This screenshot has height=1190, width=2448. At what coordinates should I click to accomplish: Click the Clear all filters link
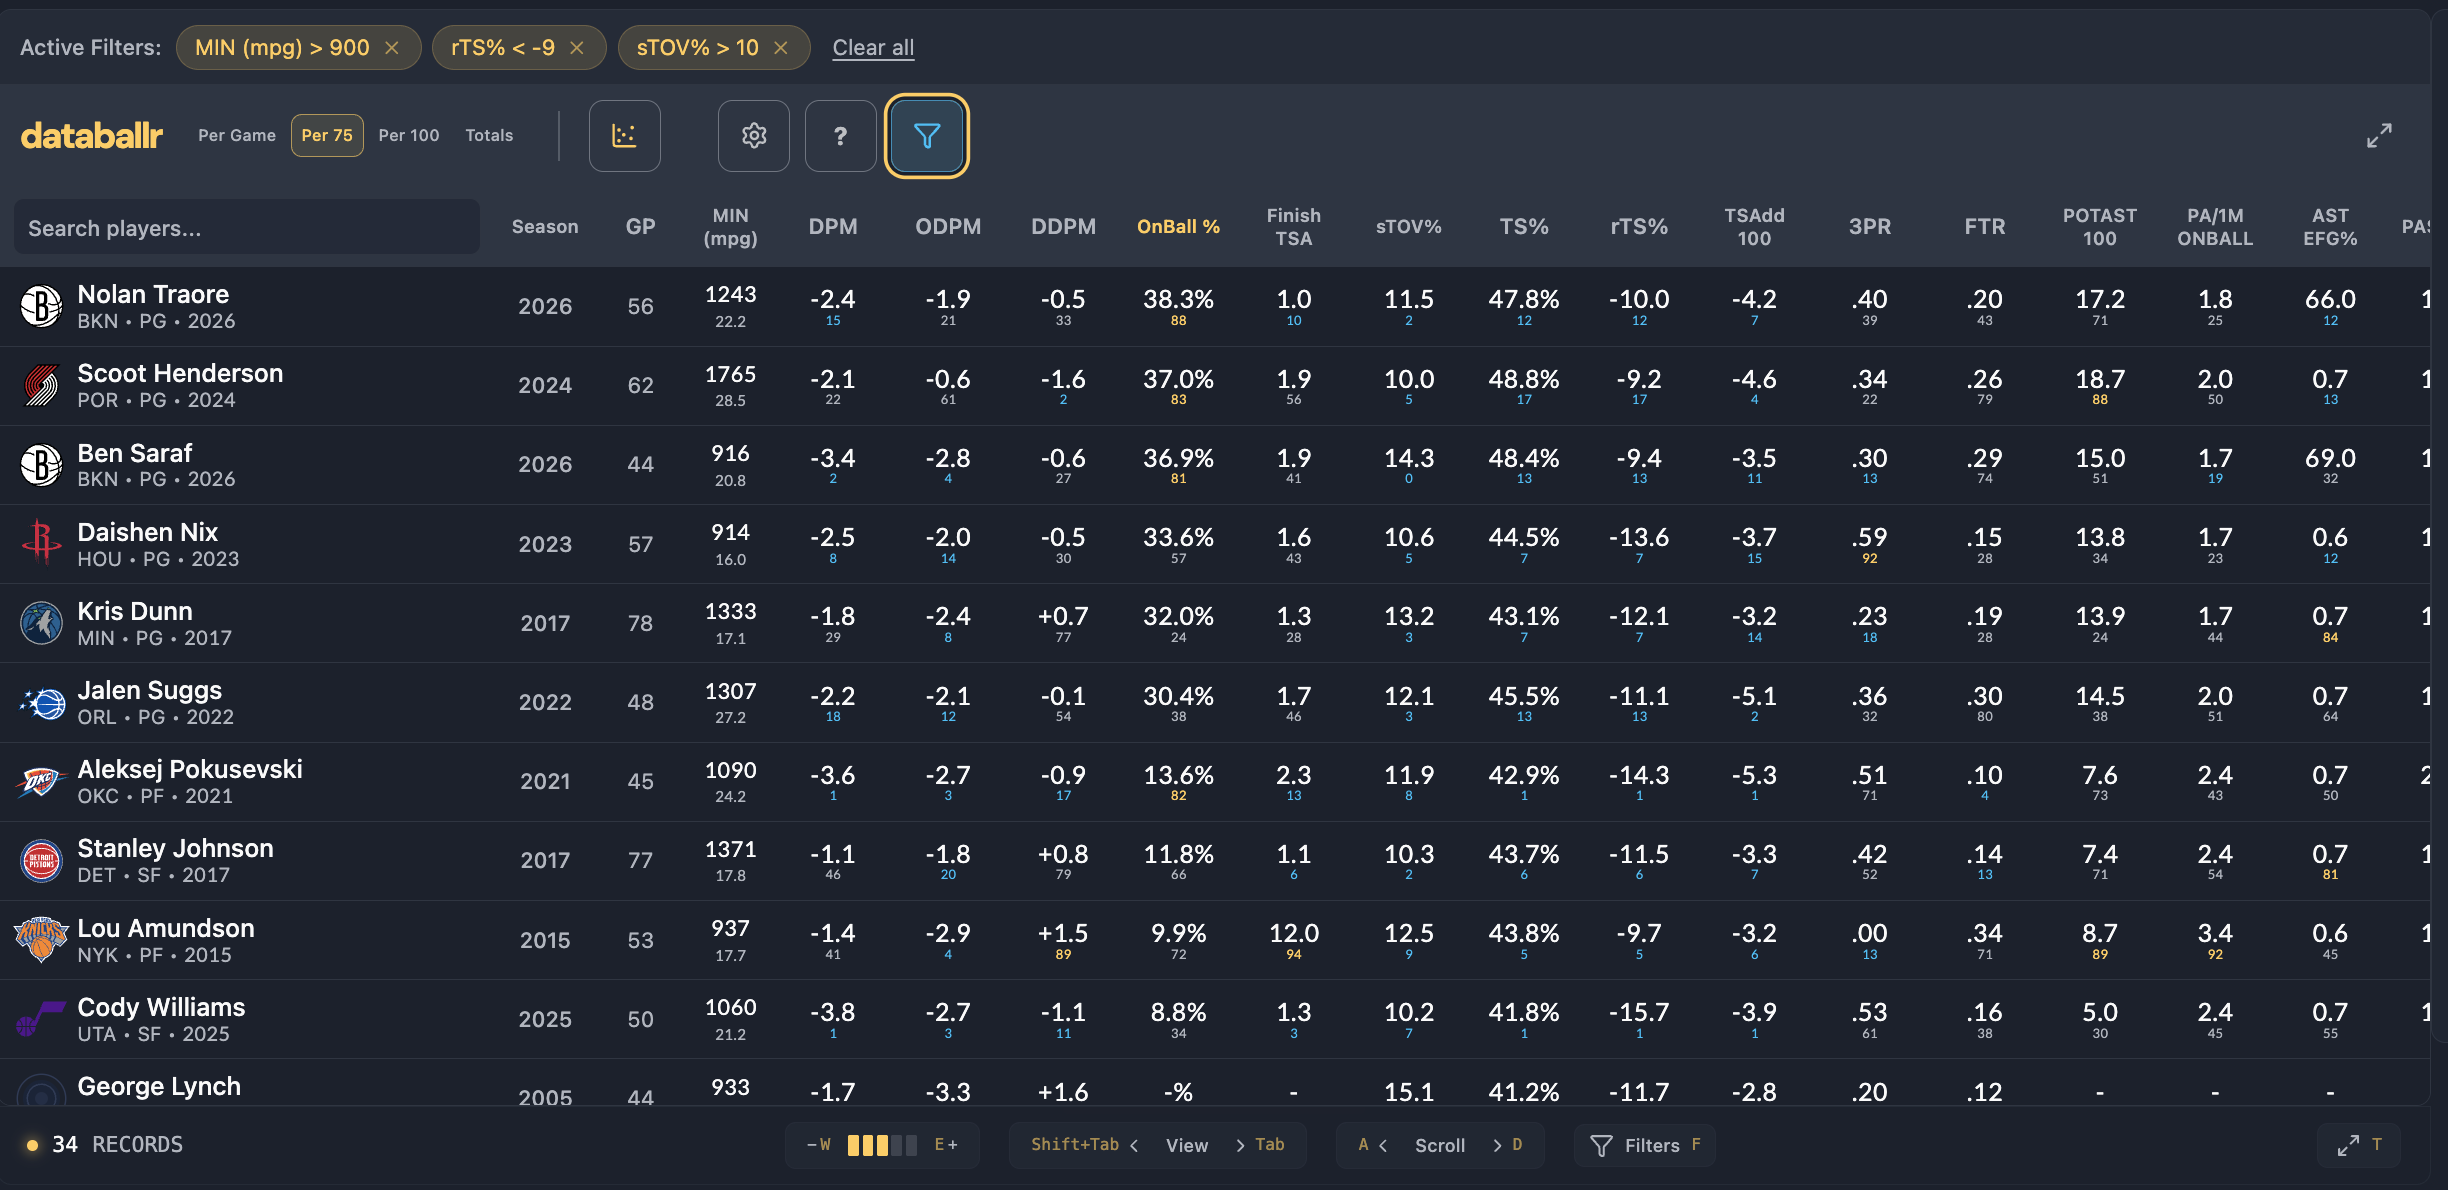tap(873, 48)
